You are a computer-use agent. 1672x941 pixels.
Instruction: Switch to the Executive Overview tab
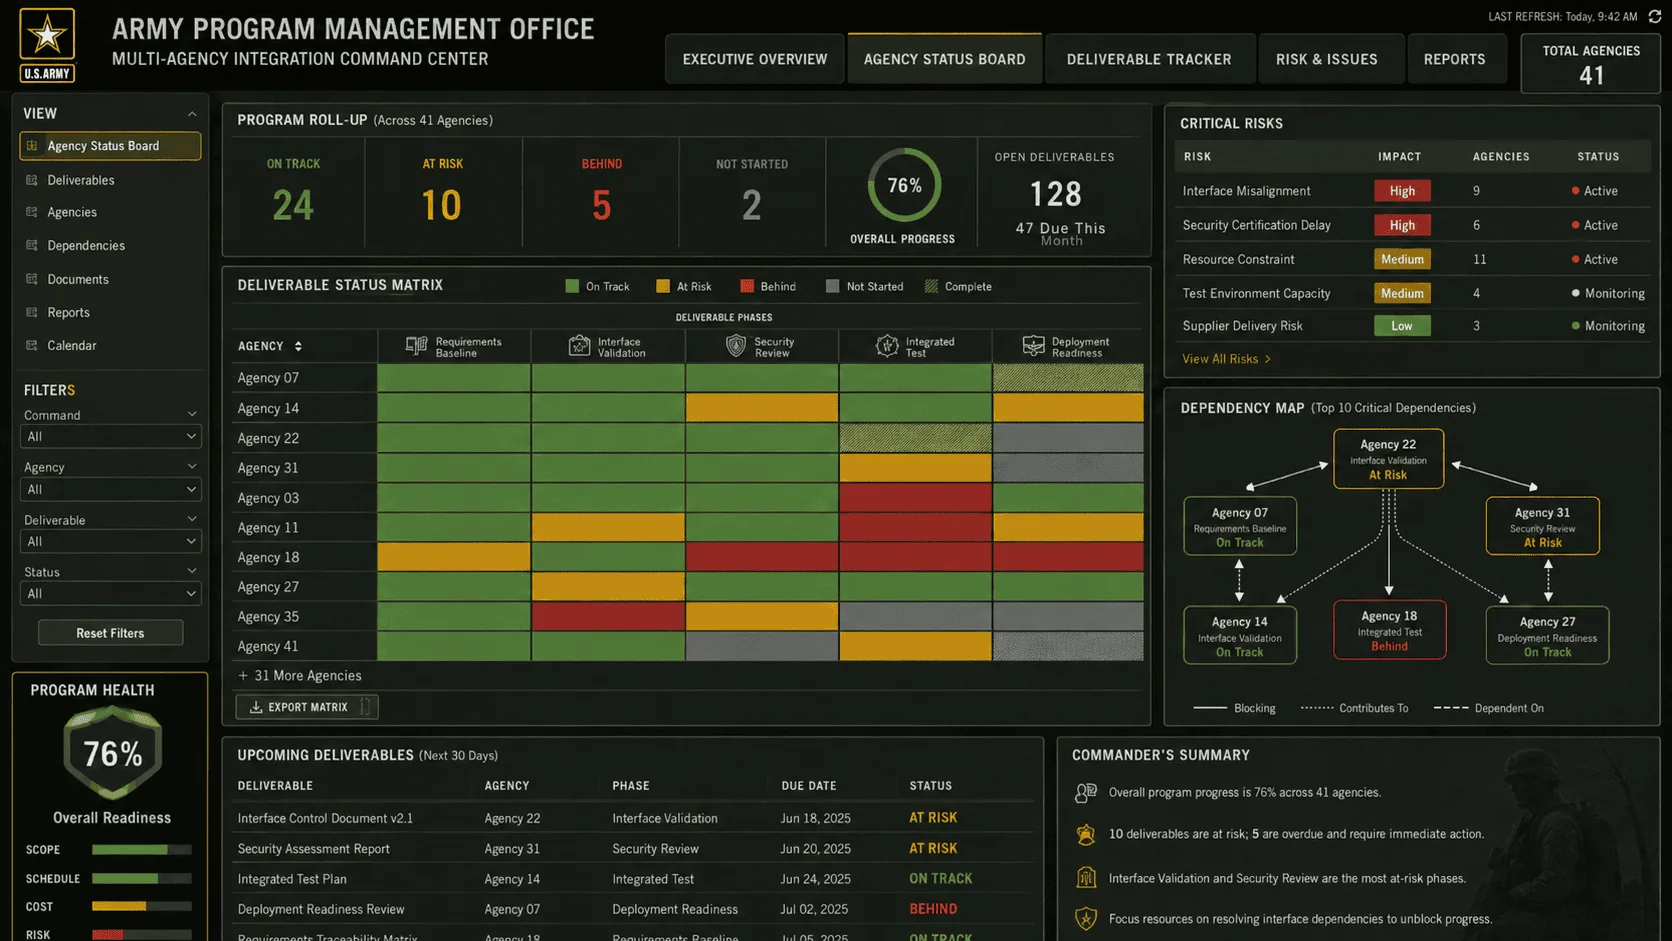[x=755, y=59]
